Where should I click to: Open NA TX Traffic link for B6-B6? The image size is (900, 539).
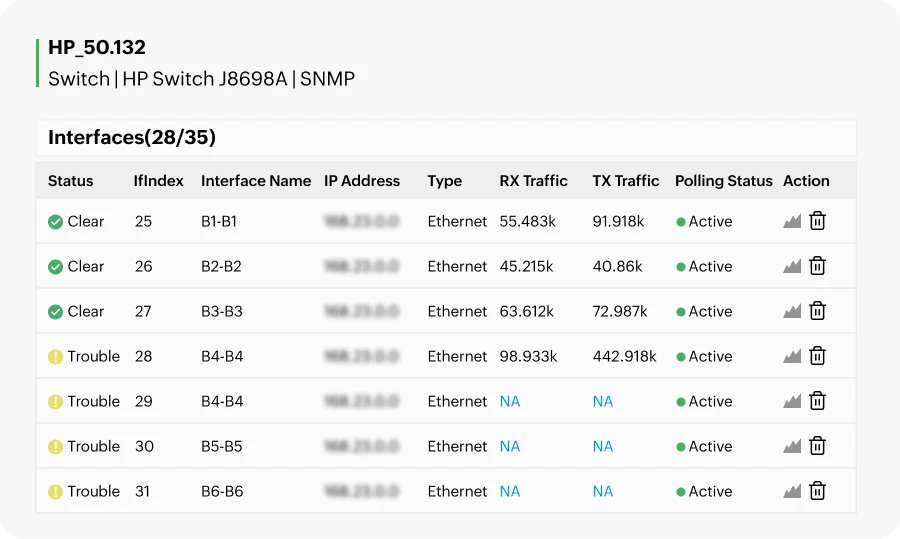point(603,491)
